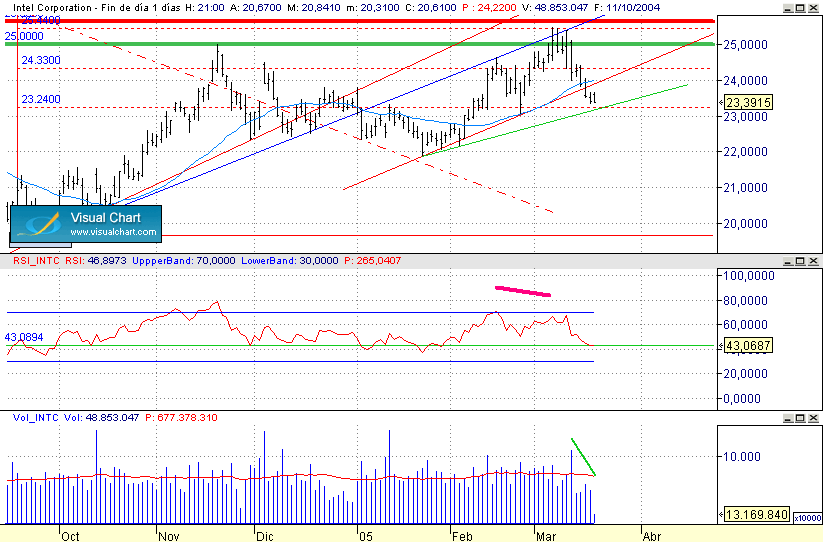Maximize the Vol_INTC volume panel
The width and height of the screenshot is (823, 542).
(x=800, y=418)
